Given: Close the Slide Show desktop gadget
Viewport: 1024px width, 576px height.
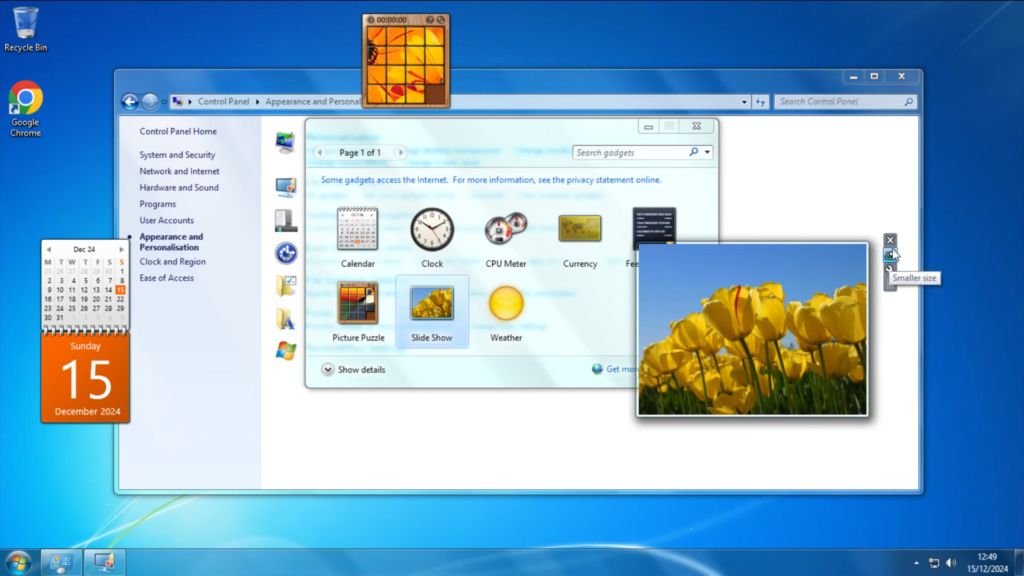Looking at the screenshot, I should 890,240.
